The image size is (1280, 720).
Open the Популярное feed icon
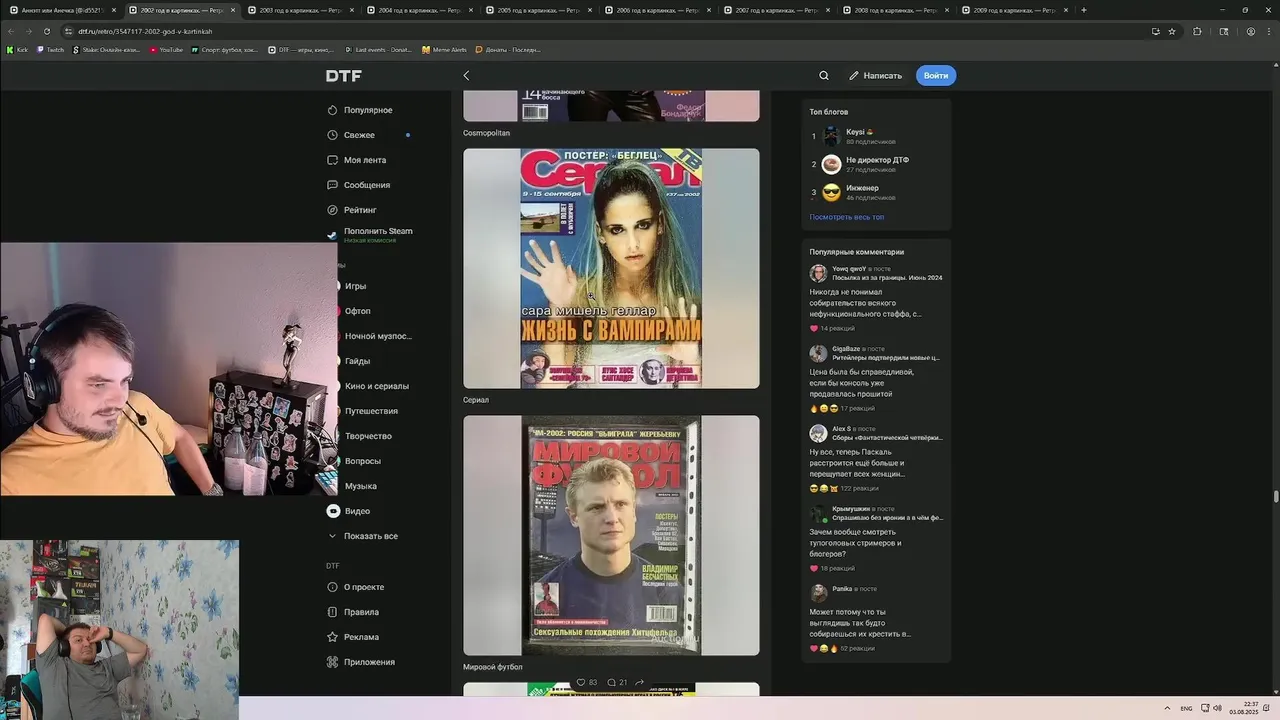pyautogui.click(x=333, y=110)
